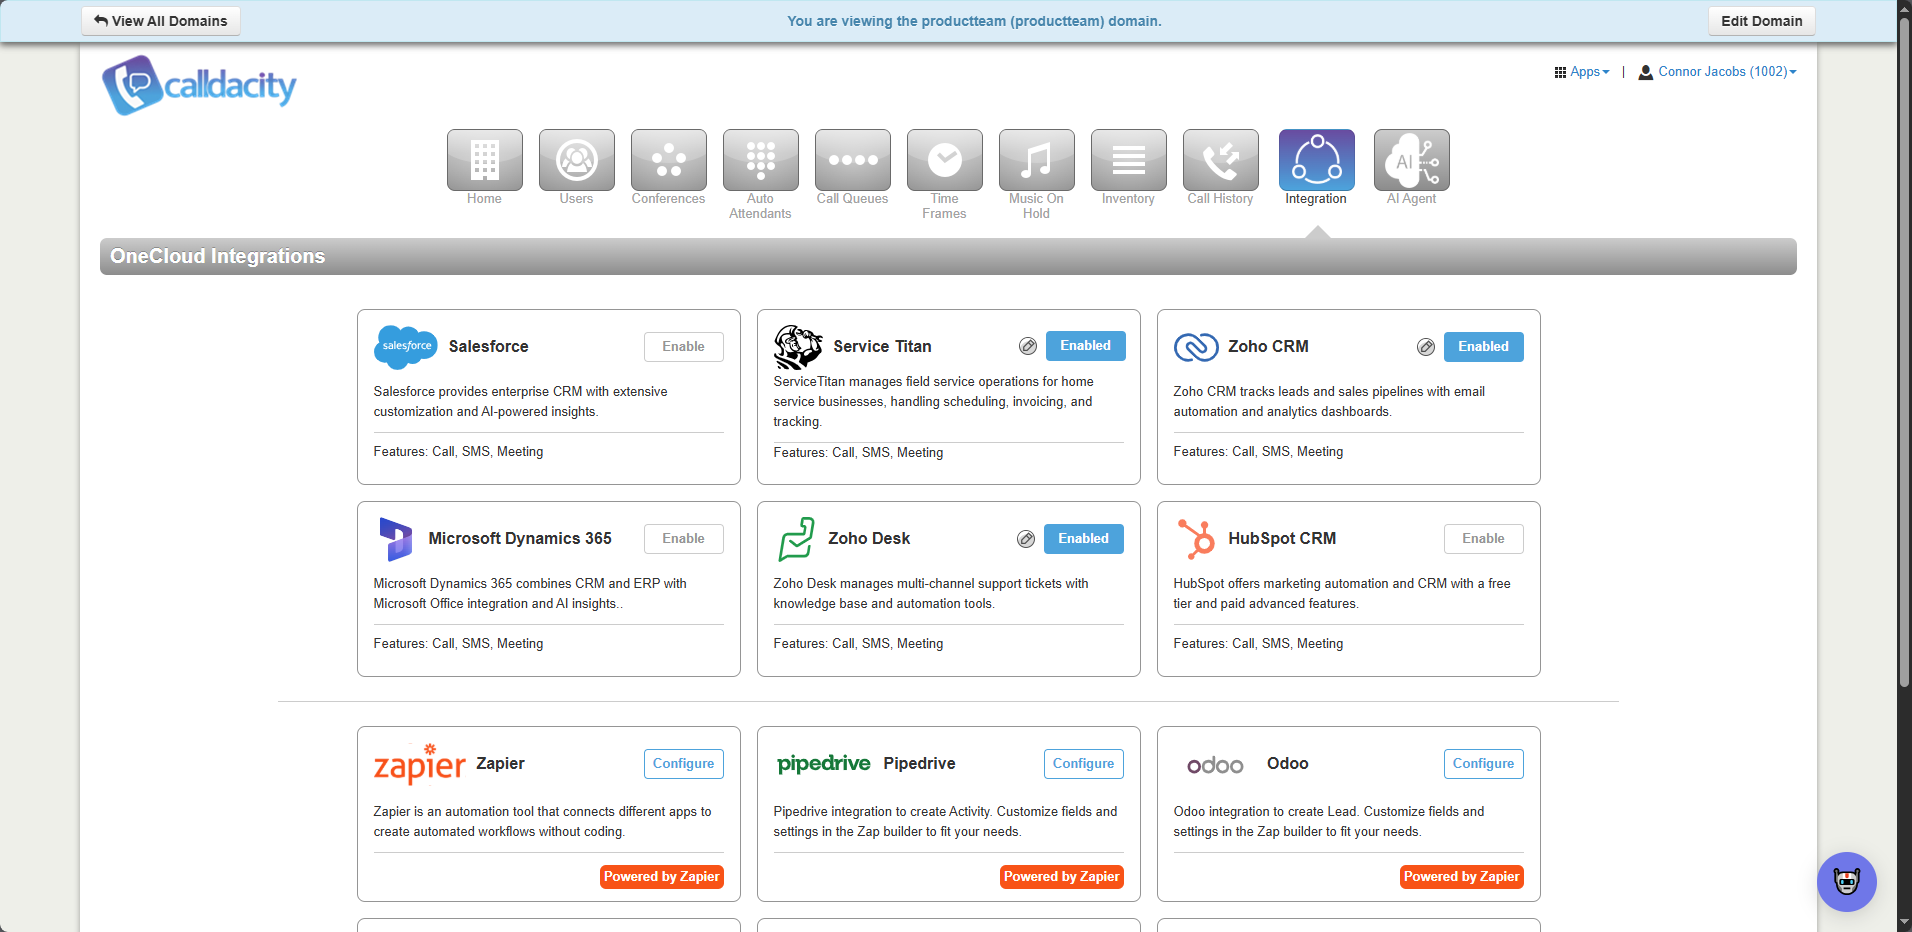Click Configure for Pipedrive
Image resolution: width=1912 pixels, height=932 pixels.
(x=1083, y=764)
